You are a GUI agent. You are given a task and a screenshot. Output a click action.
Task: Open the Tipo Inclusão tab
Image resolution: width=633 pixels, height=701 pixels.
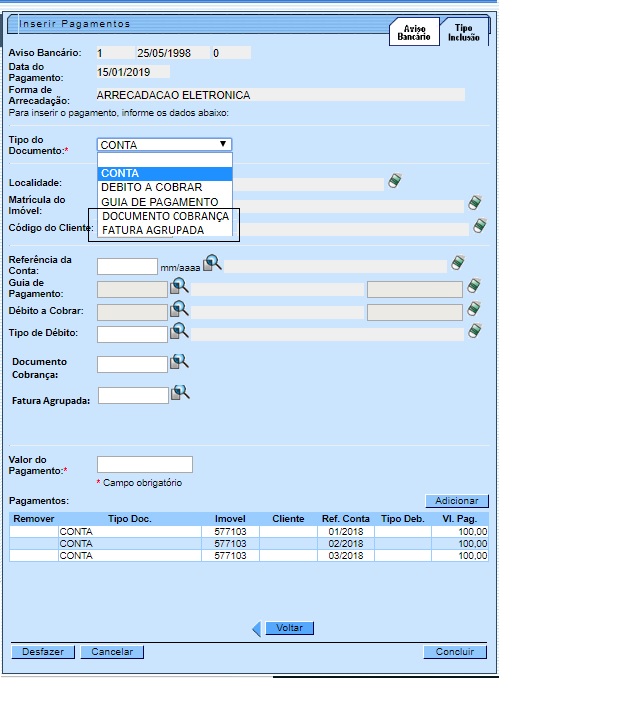[x=464, y=33]
